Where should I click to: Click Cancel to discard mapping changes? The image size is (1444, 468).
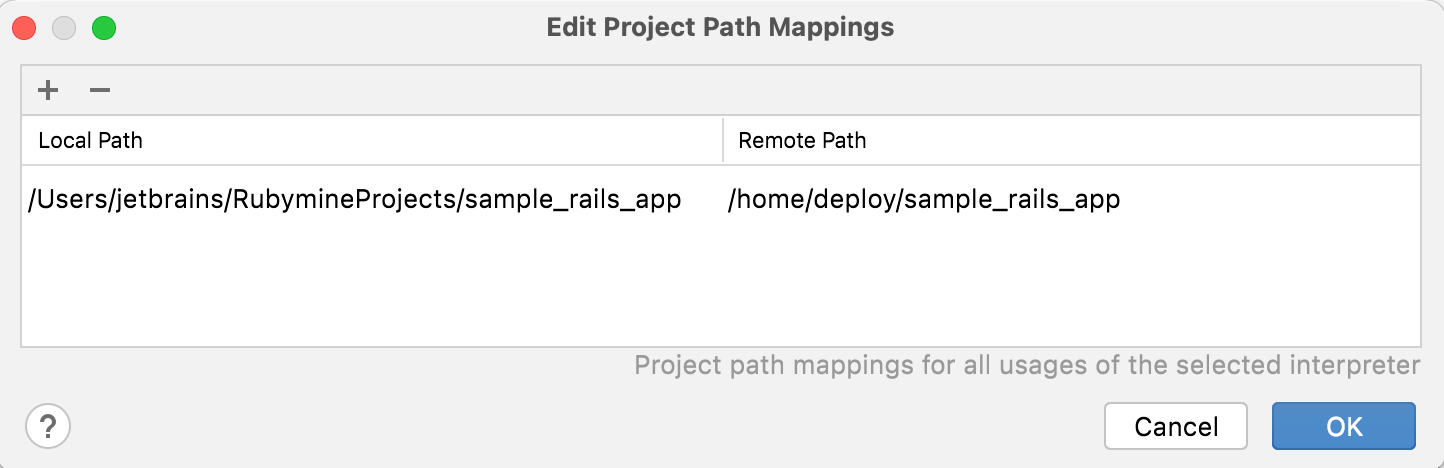click(1176, 427)
